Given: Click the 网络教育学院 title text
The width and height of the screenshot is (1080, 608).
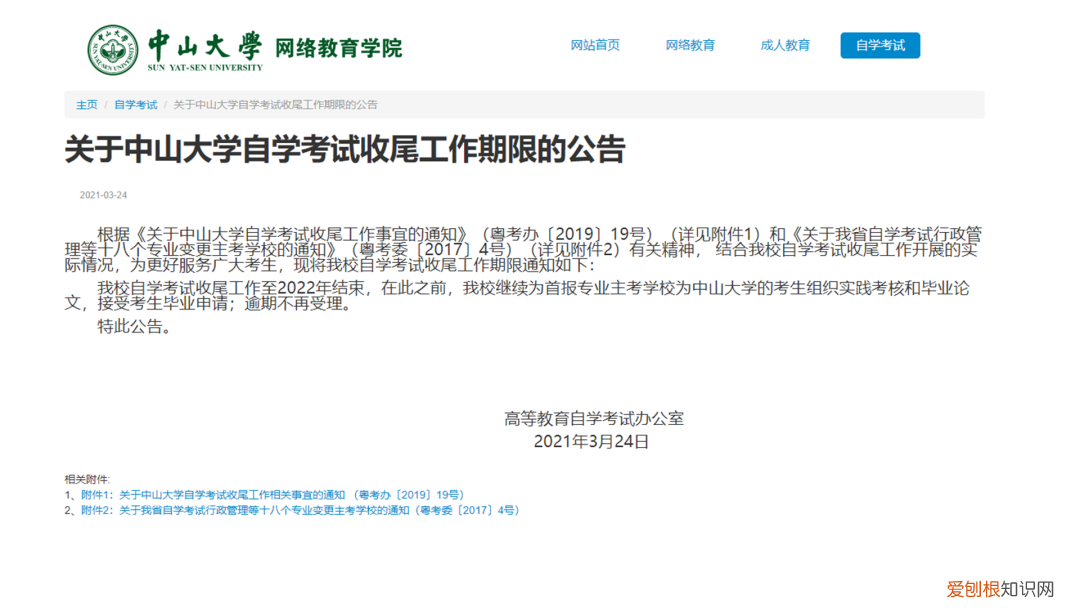Looking at the screenshot, I should pos(339,45).
